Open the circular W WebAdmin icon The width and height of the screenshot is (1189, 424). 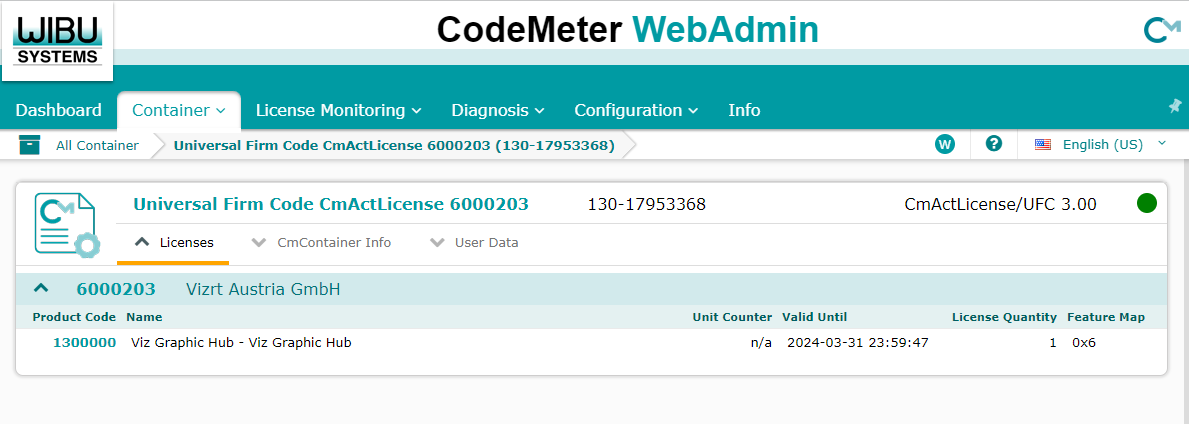[x=944, y=144]
